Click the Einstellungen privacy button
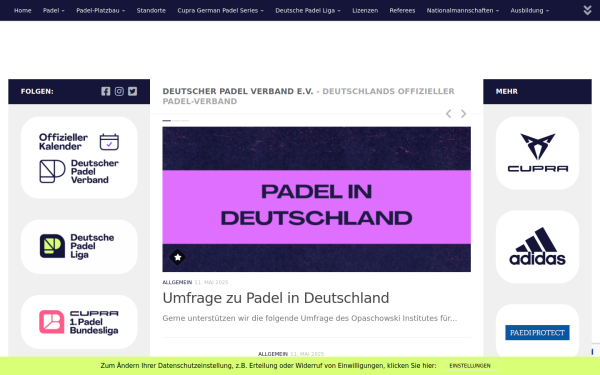 [470, 366]
